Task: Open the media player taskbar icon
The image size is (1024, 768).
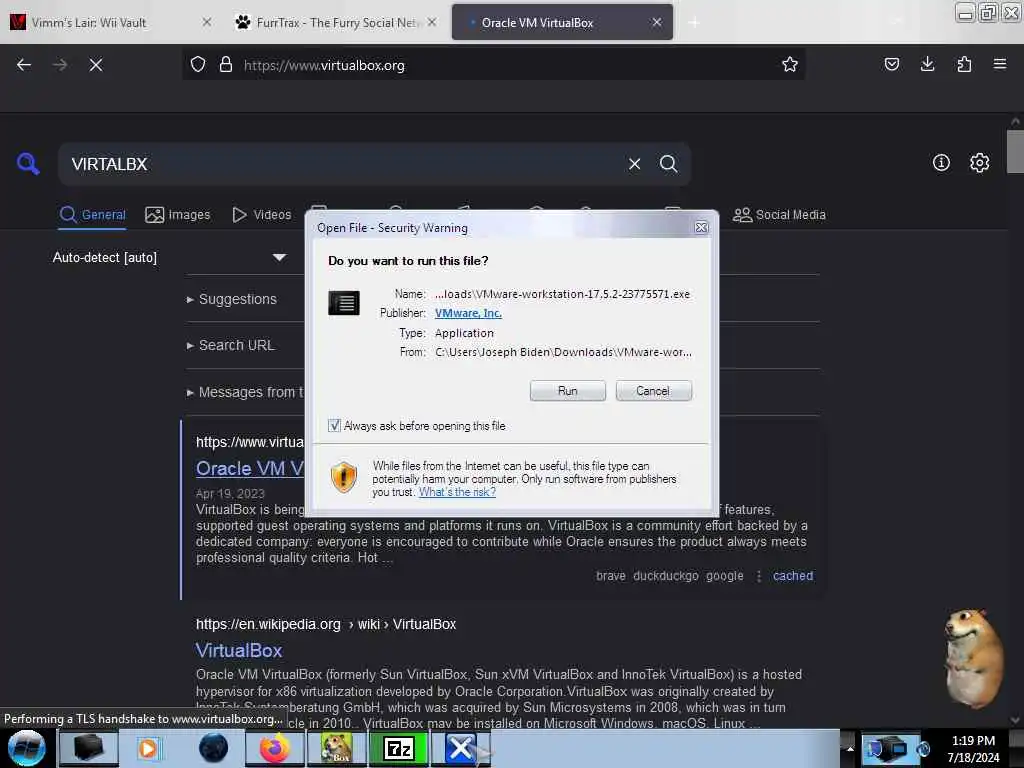Action: [x=148, y=748]
